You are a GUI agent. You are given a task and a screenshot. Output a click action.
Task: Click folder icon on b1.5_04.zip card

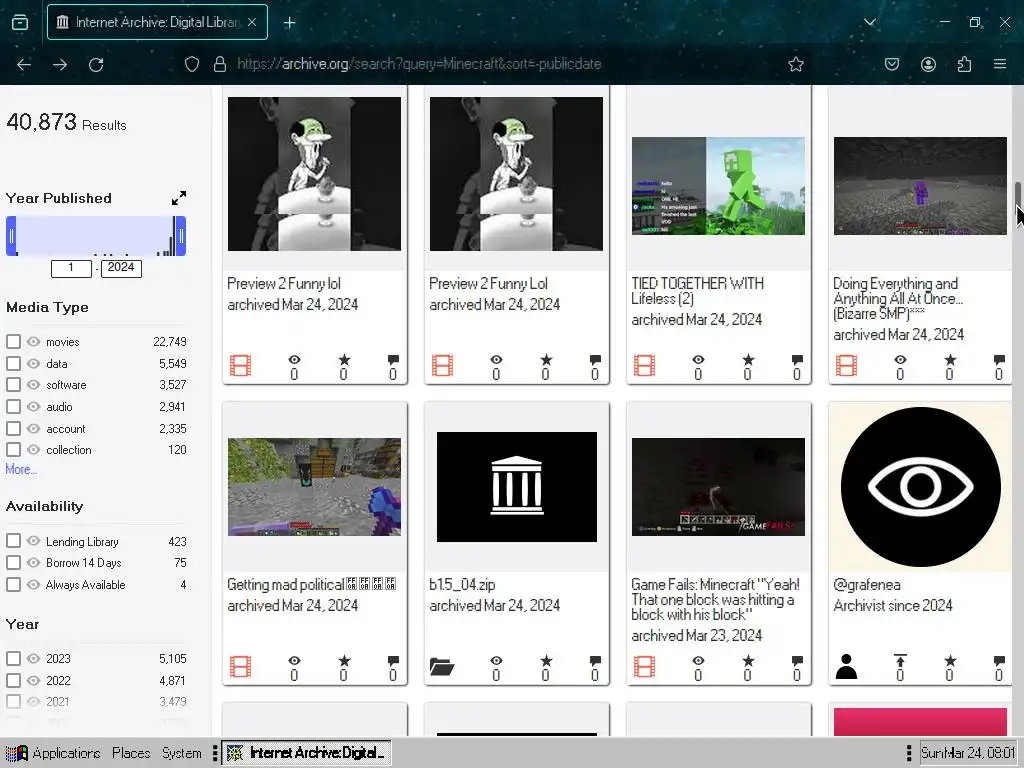click(442, 667)
